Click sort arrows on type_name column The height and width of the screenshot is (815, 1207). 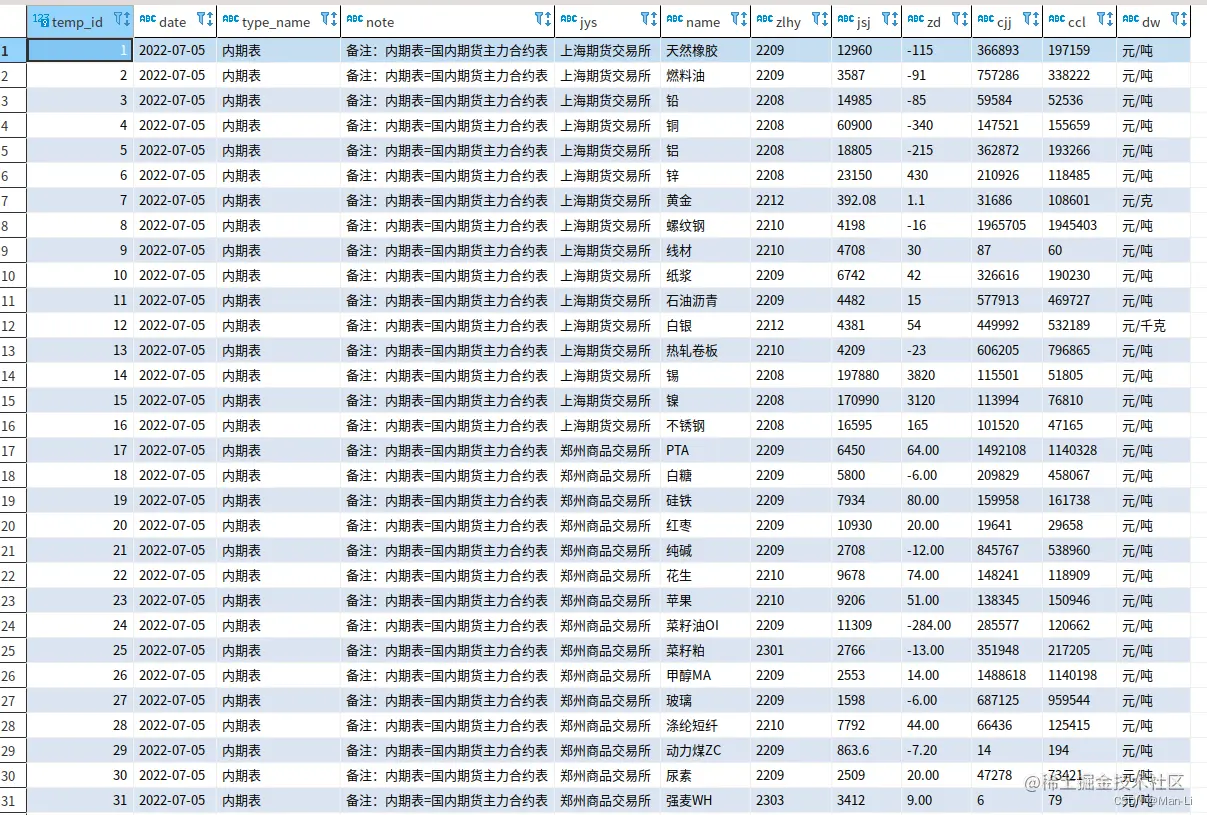(334, 19)
